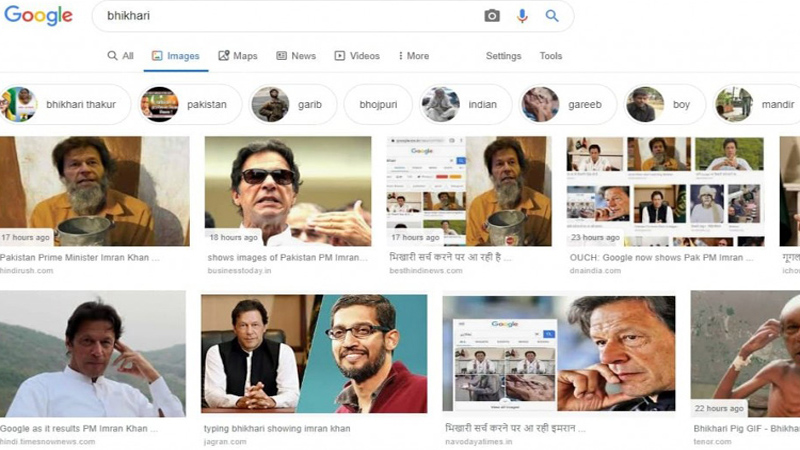Switch to the Videos tab

point(357,56)
